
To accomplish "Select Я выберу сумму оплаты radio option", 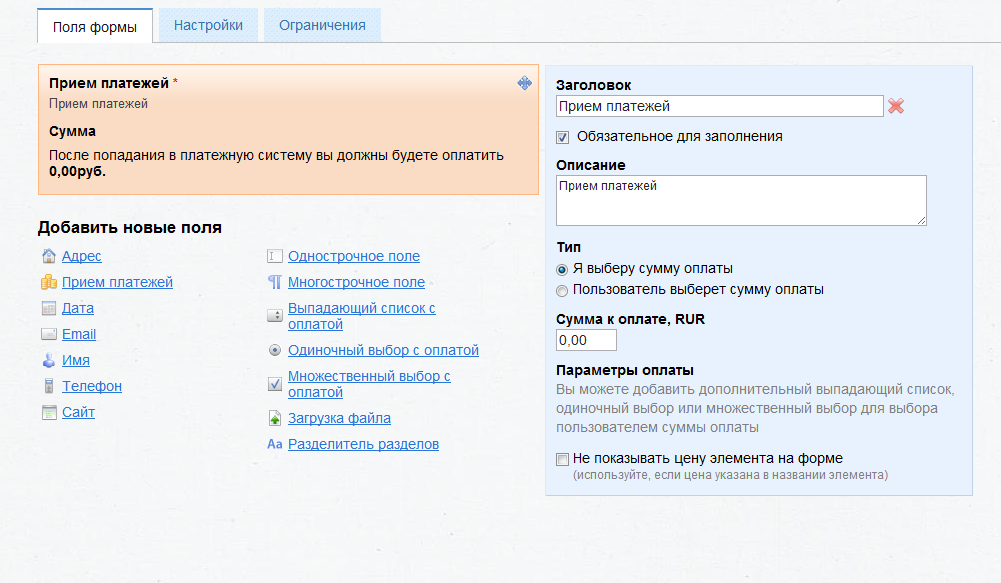I will click(563, 269).
